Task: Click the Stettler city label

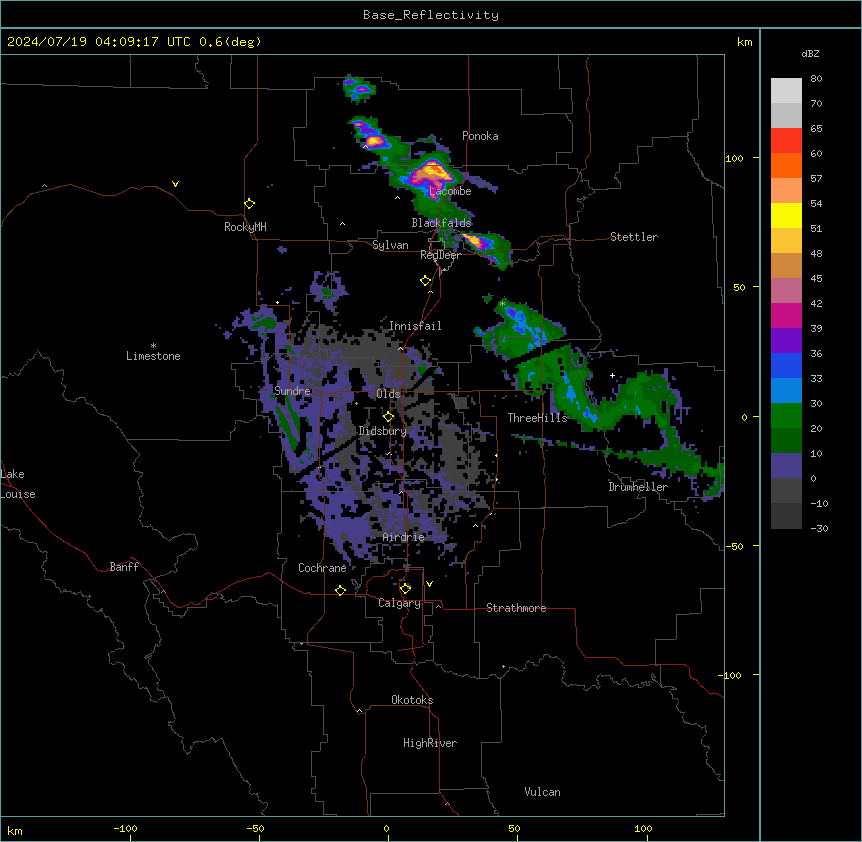Action: coord(634,237)
